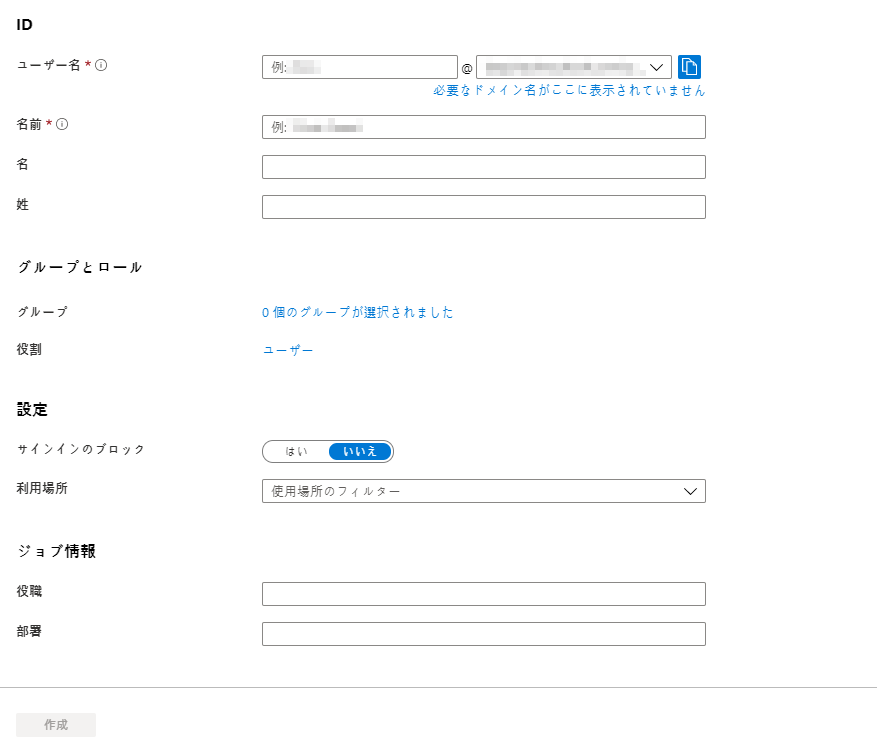Click the ユーザー role link beside 役割
877x749 pixels.
[x=288, y=350]
